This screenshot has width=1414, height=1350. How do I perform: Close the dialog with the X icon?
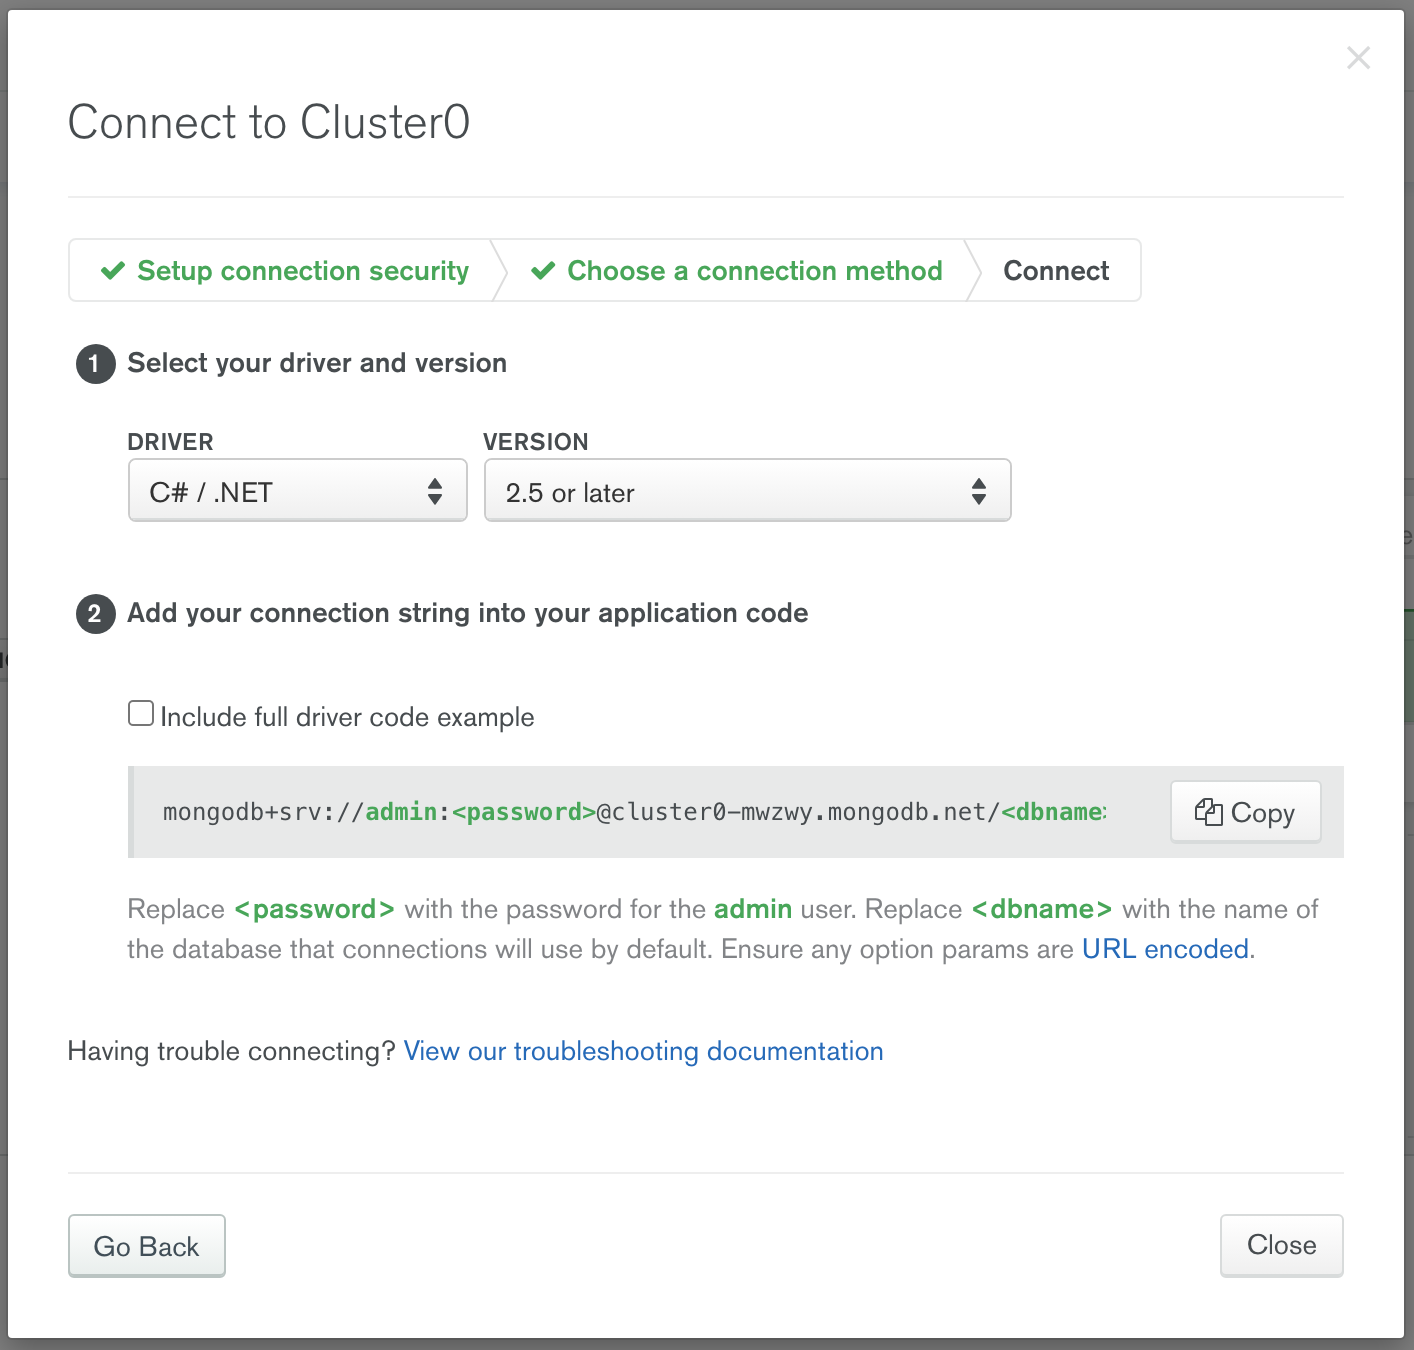1358,58
